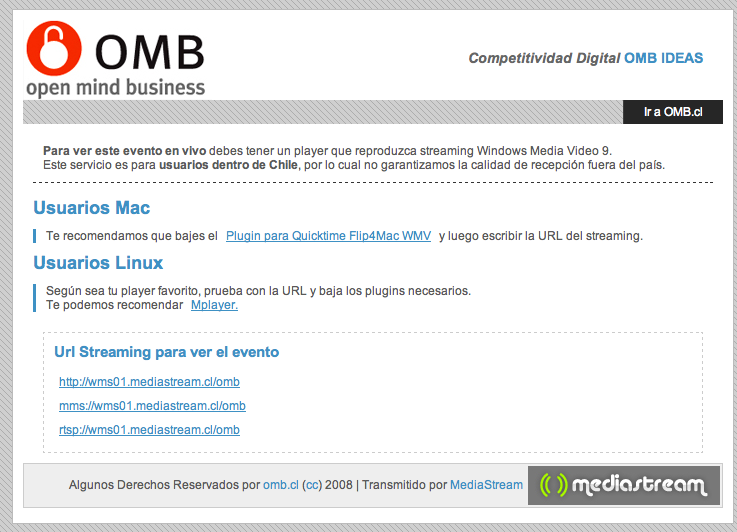Click the mediastream wordmark in footer banner

639,485
